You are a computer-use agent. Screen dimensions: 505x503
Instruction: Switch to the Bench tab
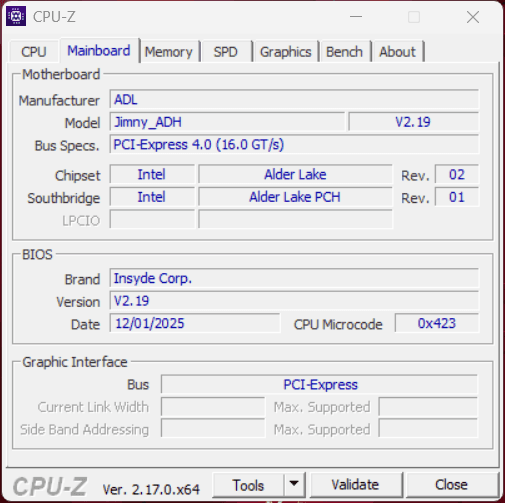344,52
